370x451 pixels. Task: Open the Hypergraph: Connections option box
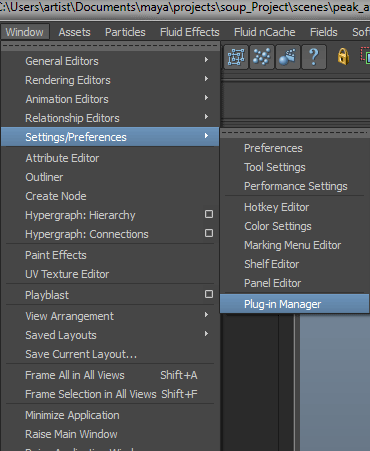[x=209, y=233]
